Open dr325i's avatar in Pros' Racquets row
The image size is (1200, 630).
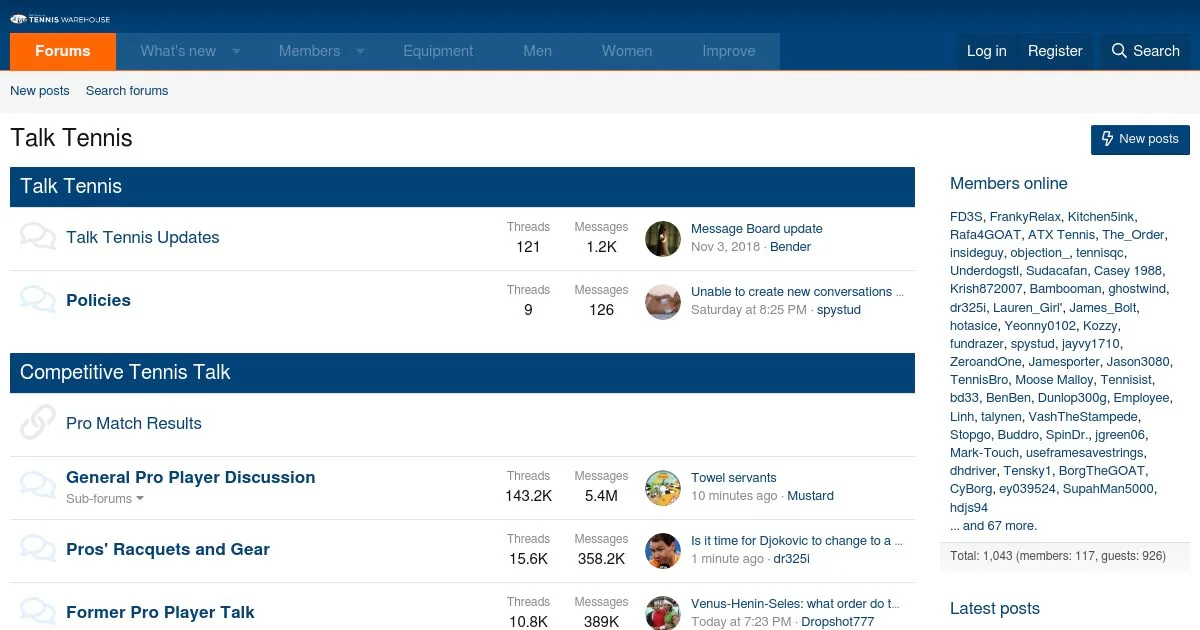[663, 550]
